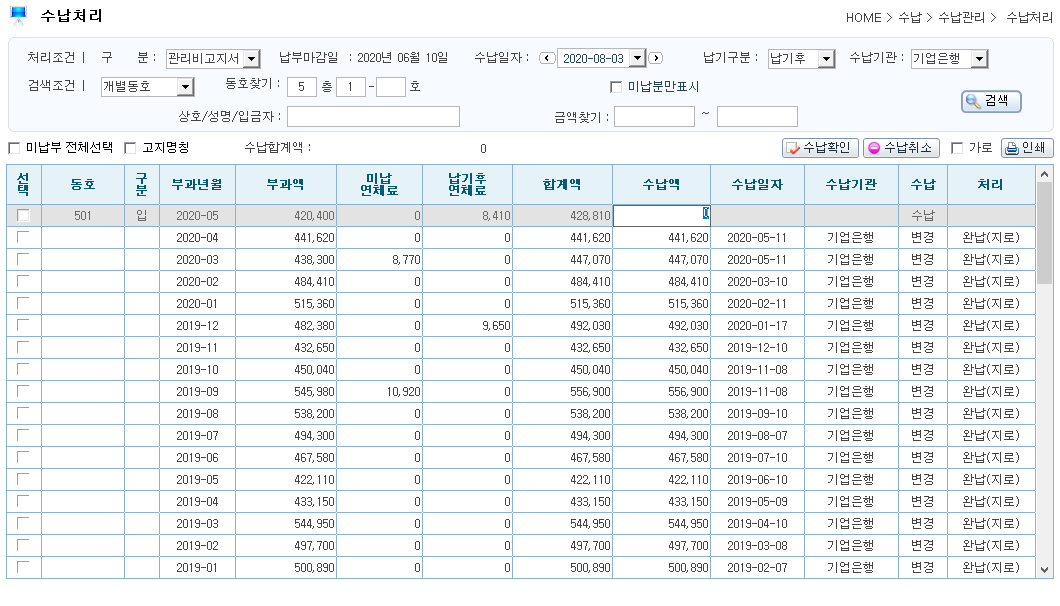Click 변경 in the 2019-01 row
This screenshot has width=1060, height=606.
923,567
